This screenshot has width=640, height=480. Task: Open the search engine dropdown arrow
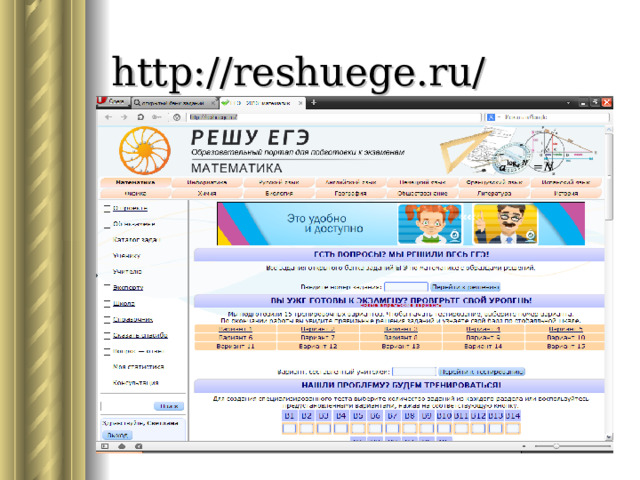click(x=498, y=117)
